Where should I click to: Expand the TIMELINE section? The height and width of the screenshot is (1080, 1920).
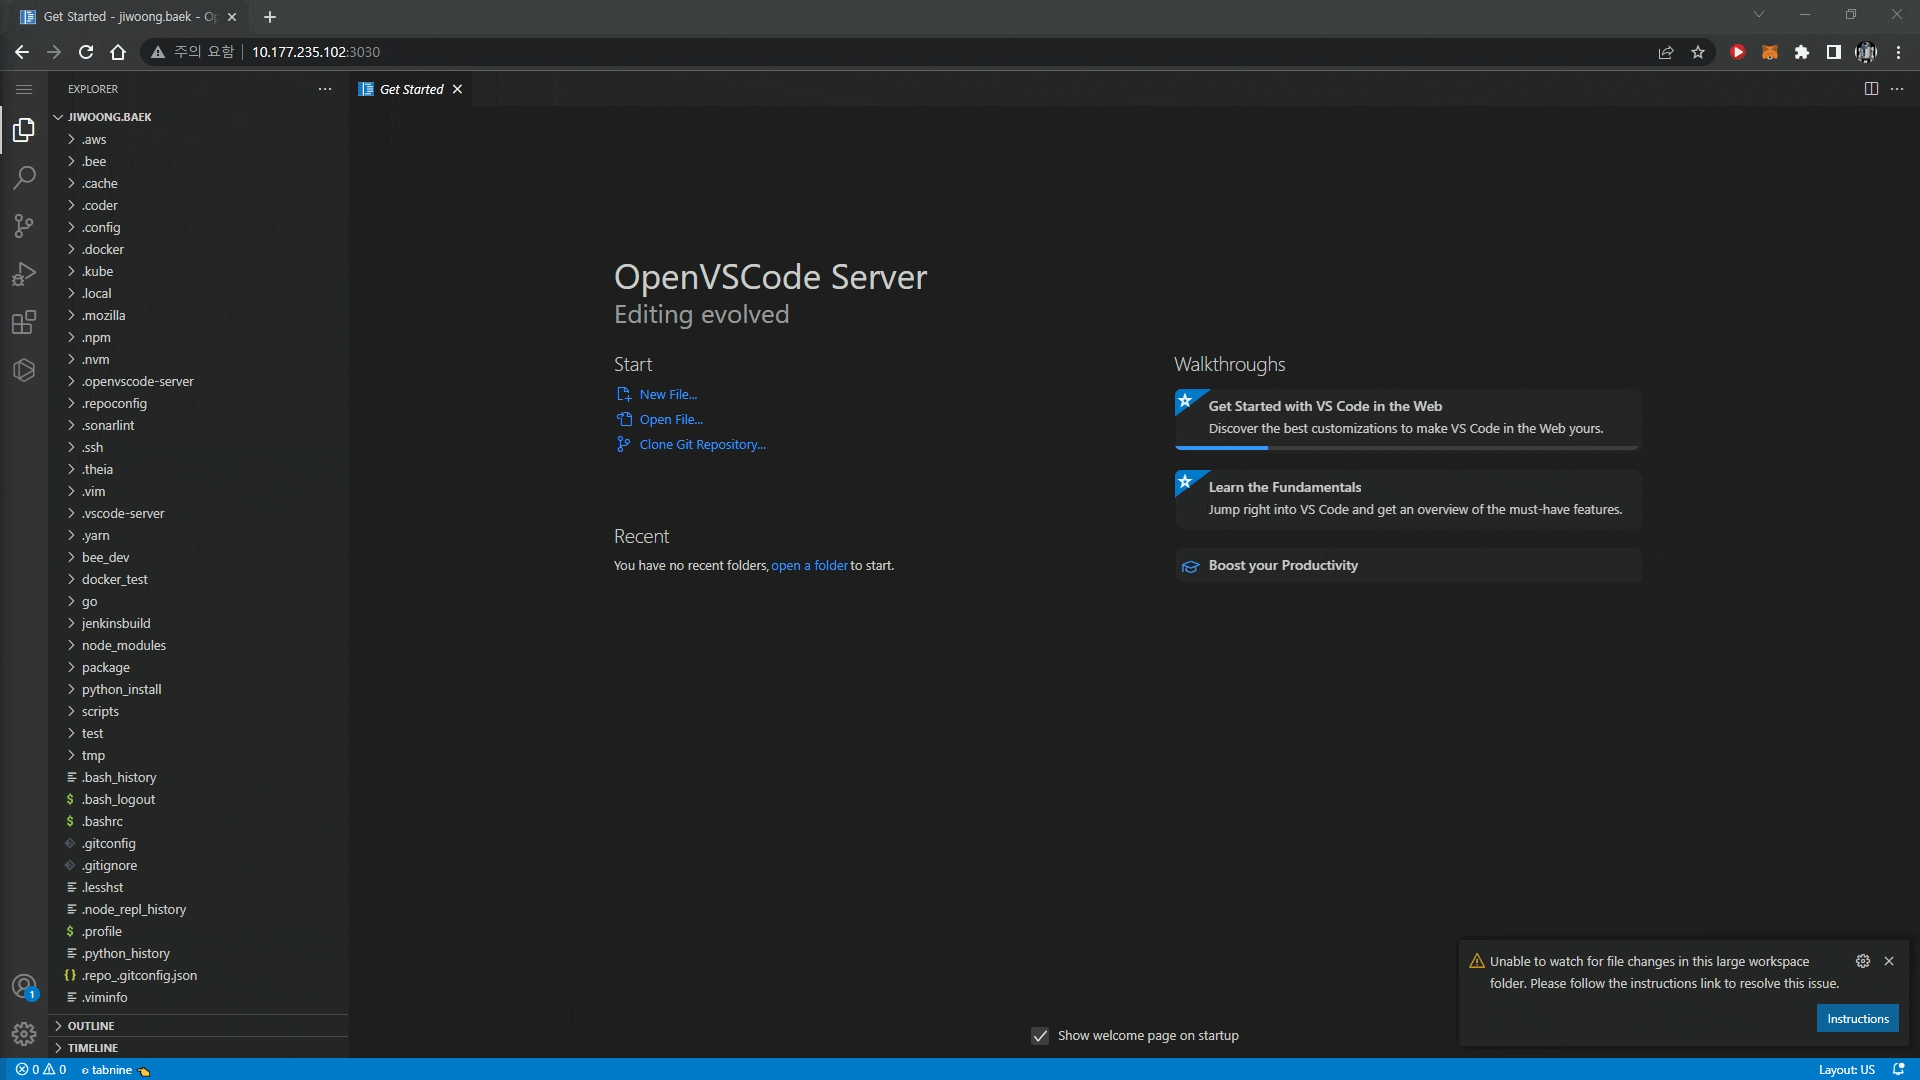pos(198,1048)
